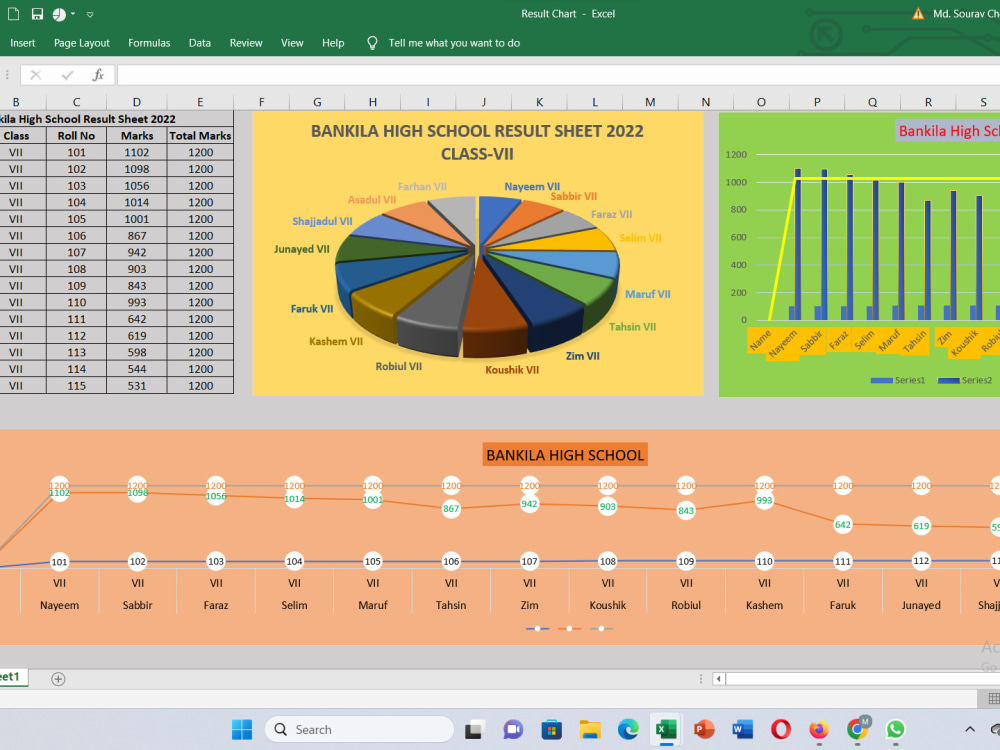Screen dimensions: 1000x750
Task: Open dropdown arrow beside pie chart icon
Action: [x=73, y=14]
